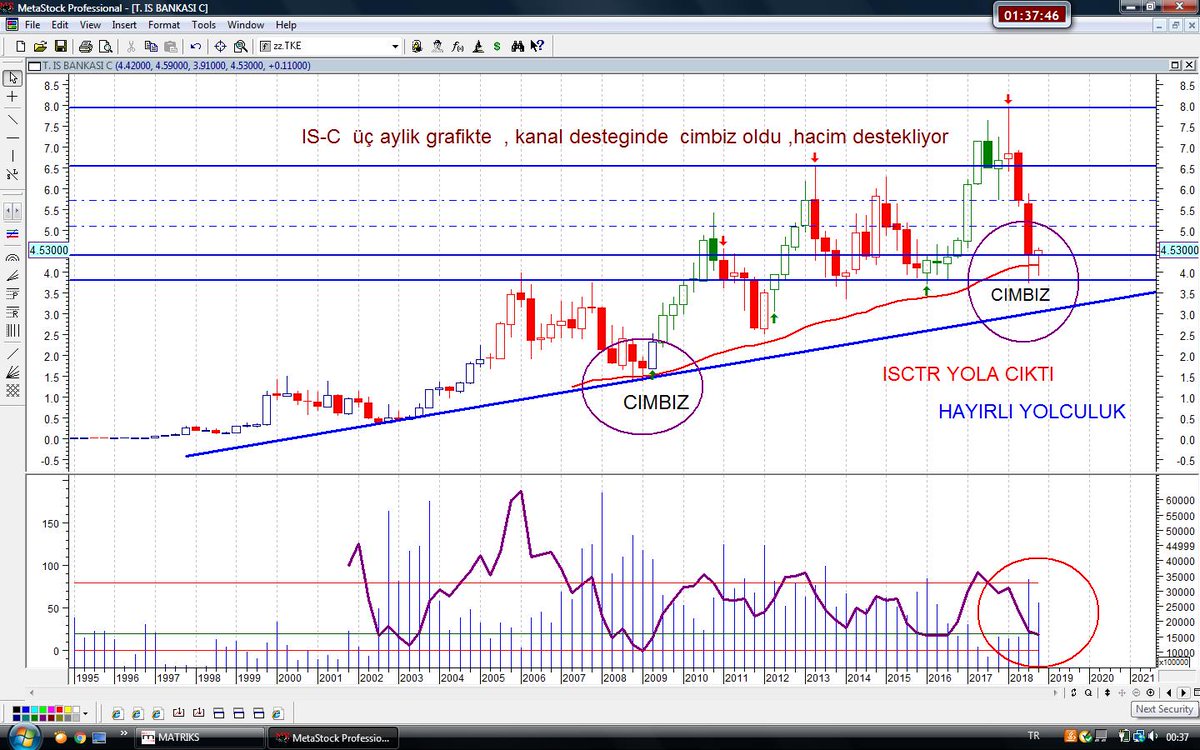Open the Help menu
1200x750 pixels.
(286, 24)
